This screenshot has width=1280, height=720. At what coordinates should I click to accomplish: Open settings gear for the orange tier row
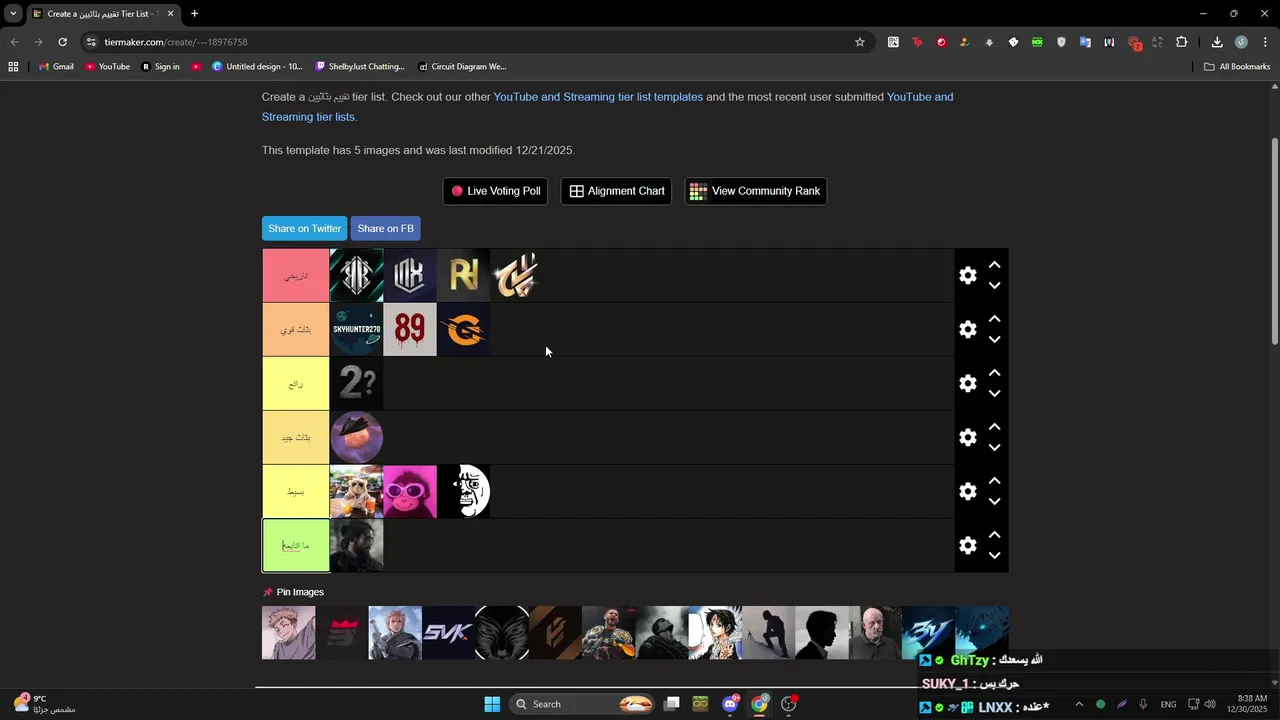[x=967, y=329]
